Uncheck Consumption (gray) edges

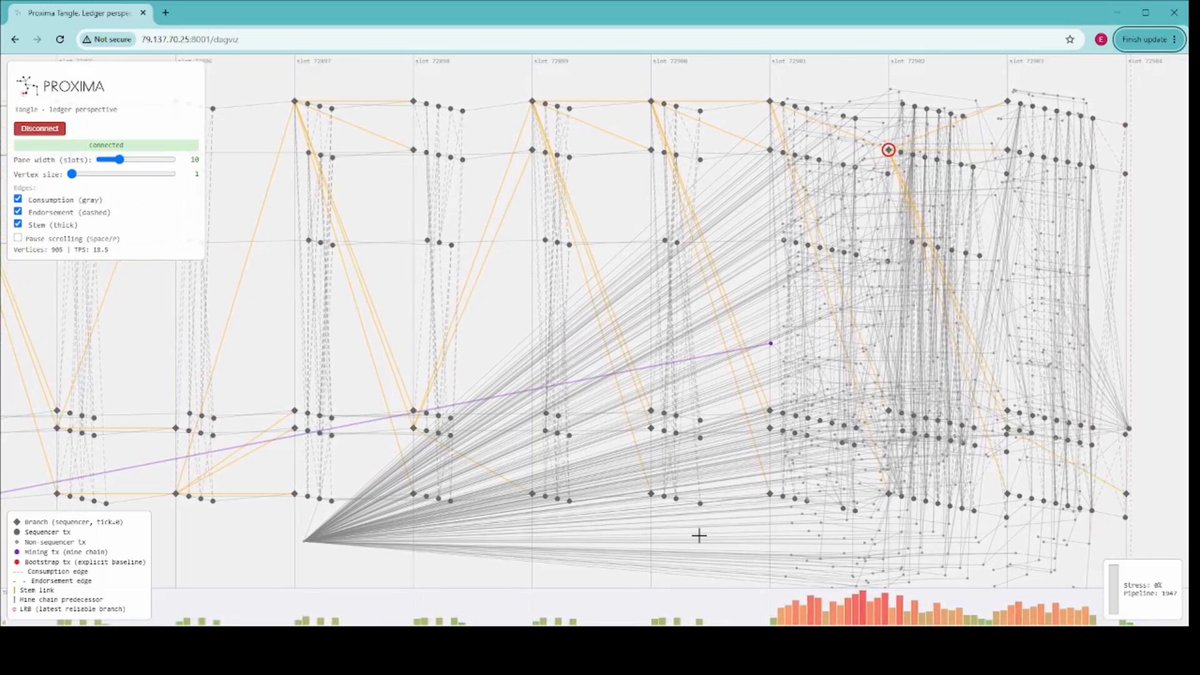(x=18, y=199)
